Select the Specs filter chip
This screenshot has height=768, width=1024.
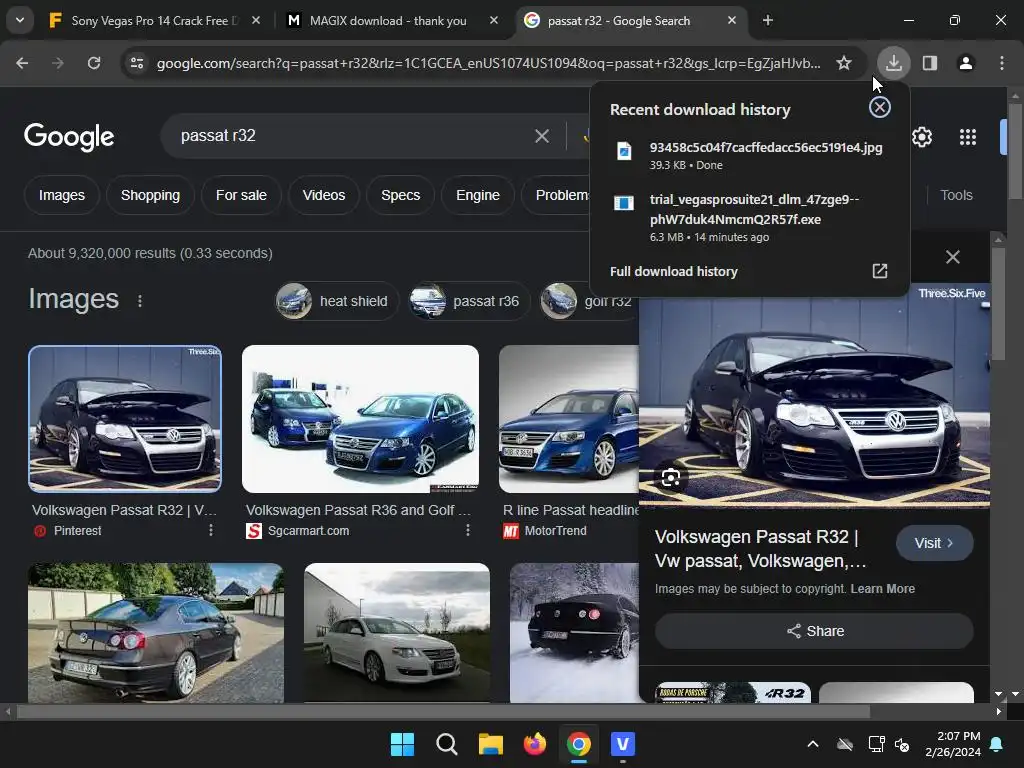coord(400,195)
